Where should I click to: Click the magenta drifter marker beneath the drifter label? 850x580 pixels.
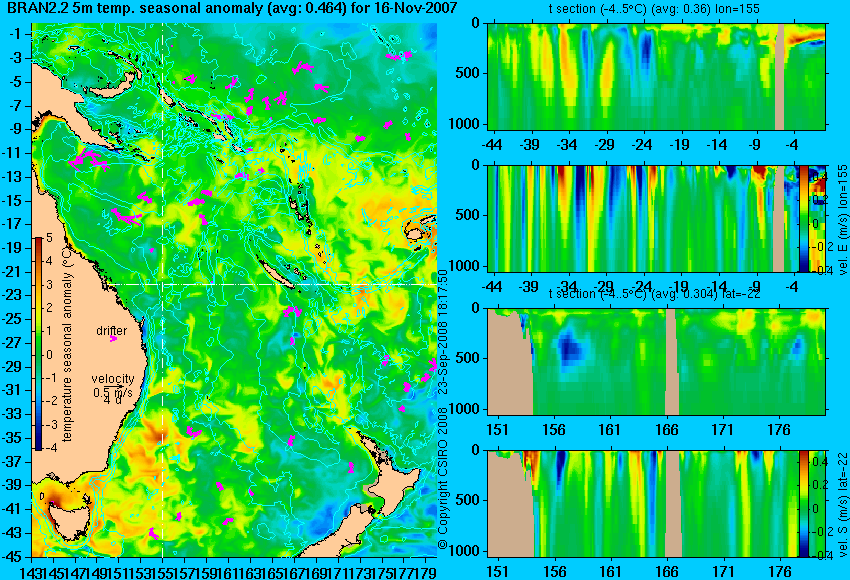click(x=113, y=339)
